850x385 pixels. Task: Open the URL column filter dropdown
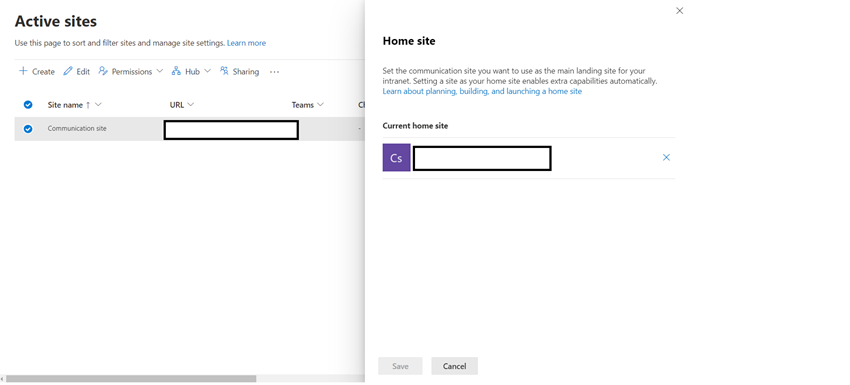click(x=190, y=105)
